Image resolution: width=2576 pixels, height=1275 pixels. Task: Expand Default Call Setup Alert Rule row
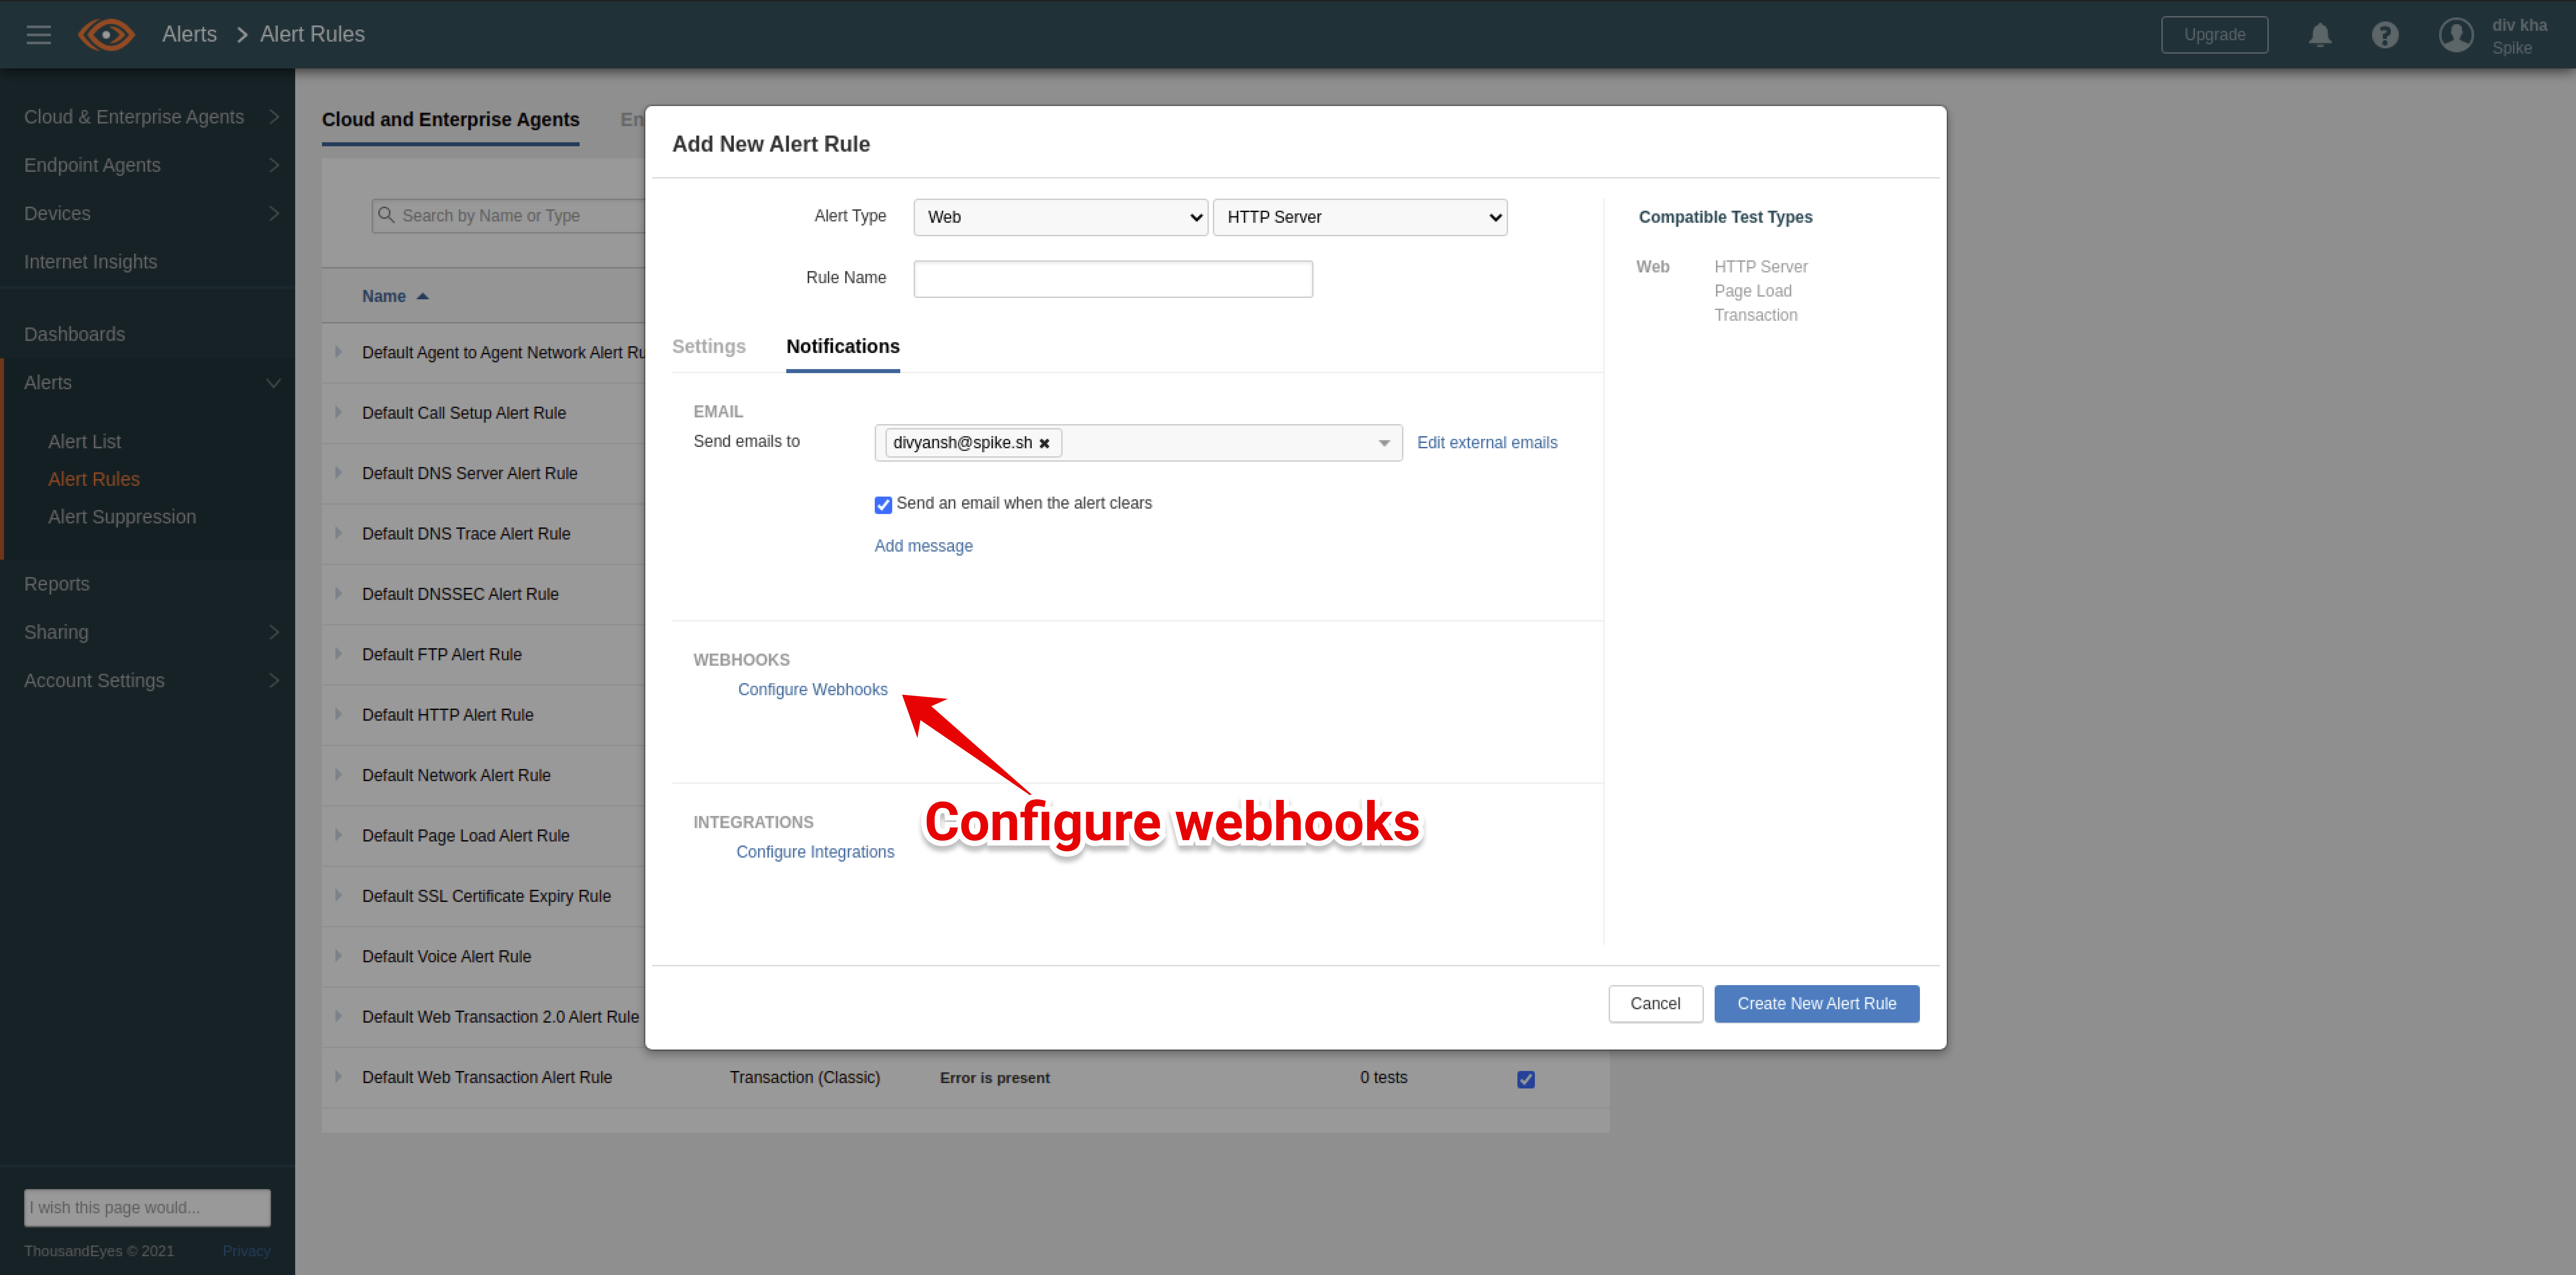tap(339, 412)
